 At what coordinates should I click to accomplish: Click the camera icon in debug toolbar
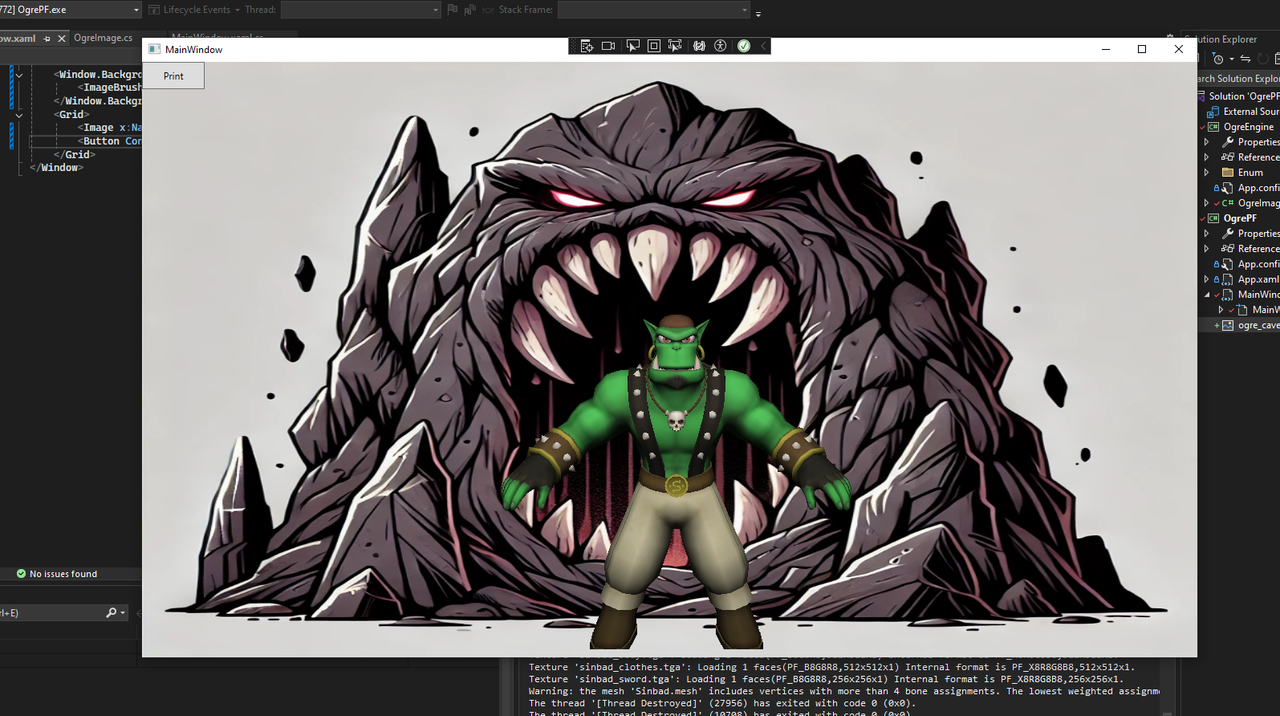click(609, 46)
